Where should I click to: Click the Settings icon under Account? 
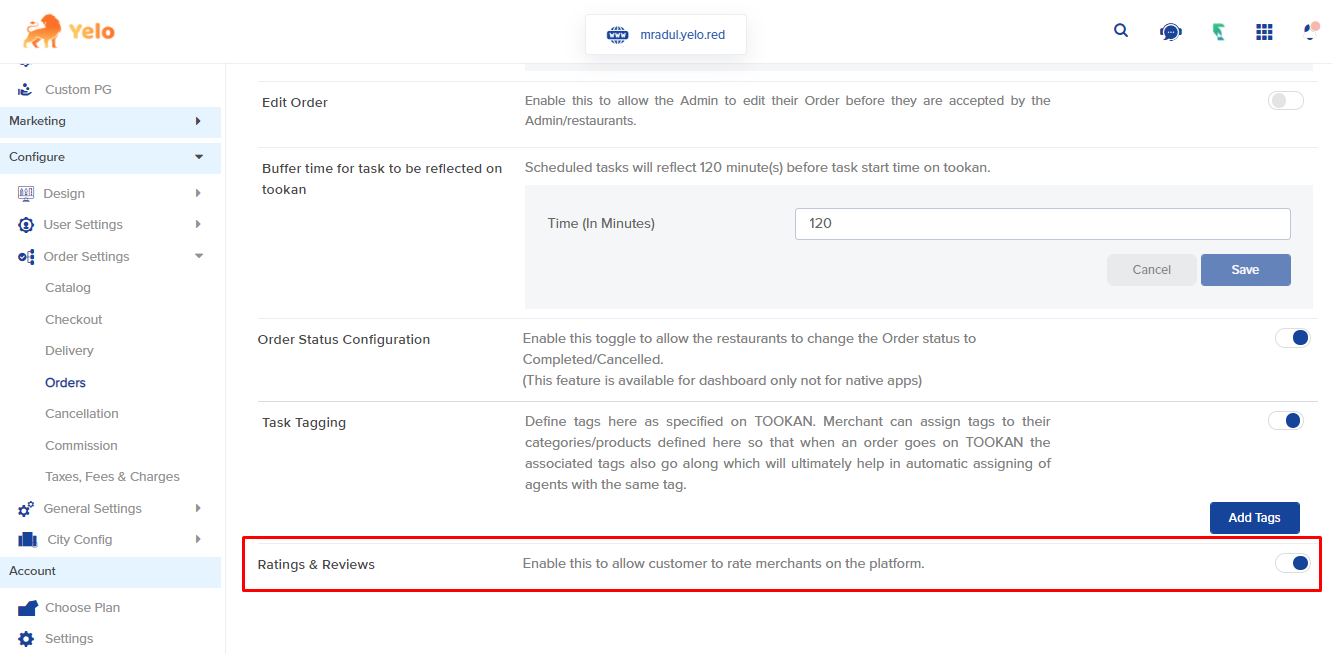(27, 638)
